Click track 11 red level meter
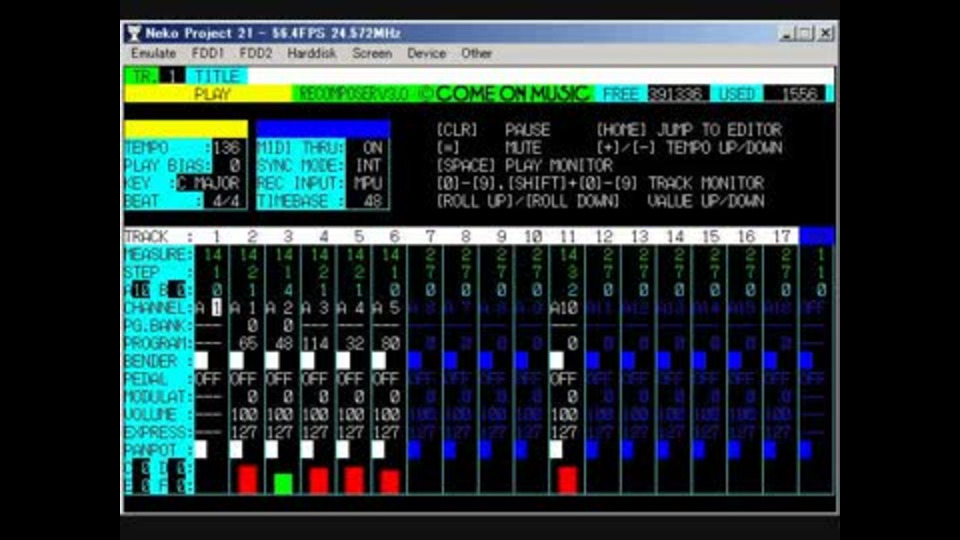 [567, 480]
